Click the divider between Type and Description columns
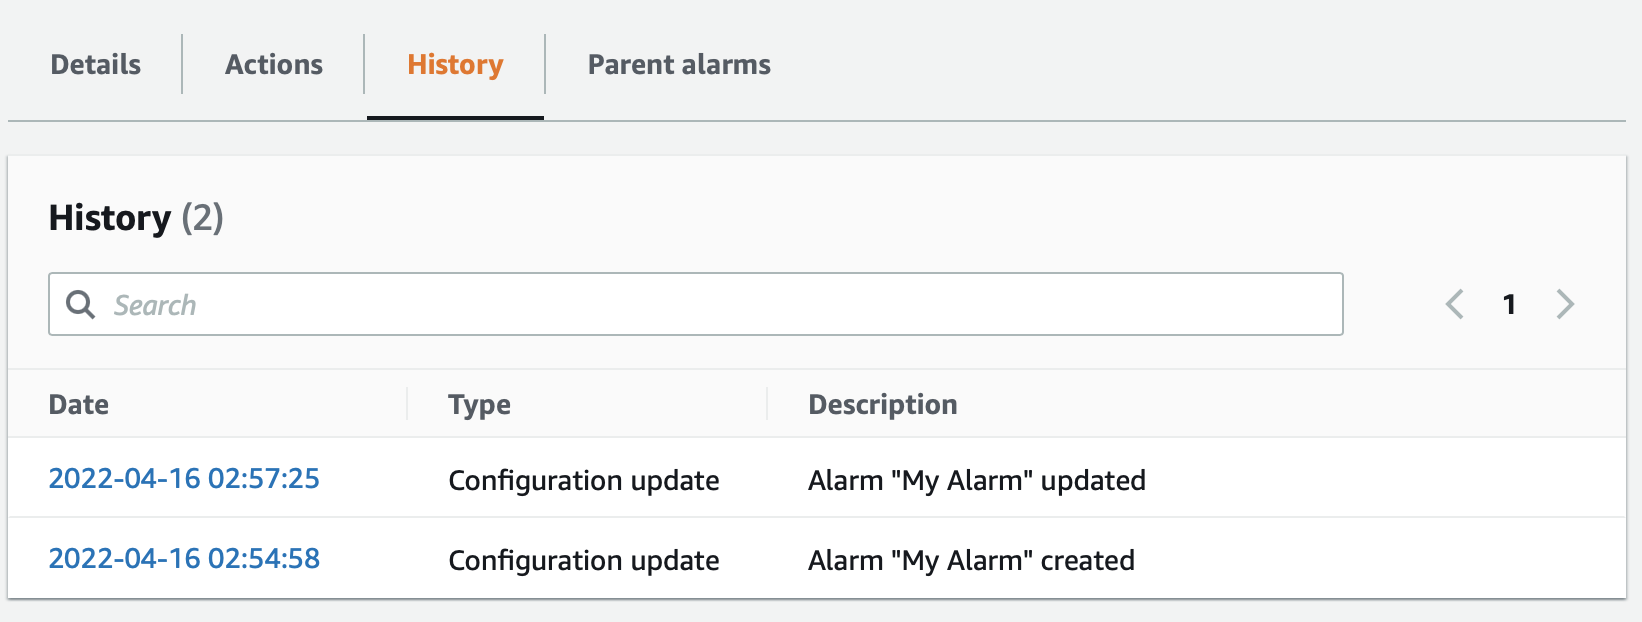 (x=767, y=404)
